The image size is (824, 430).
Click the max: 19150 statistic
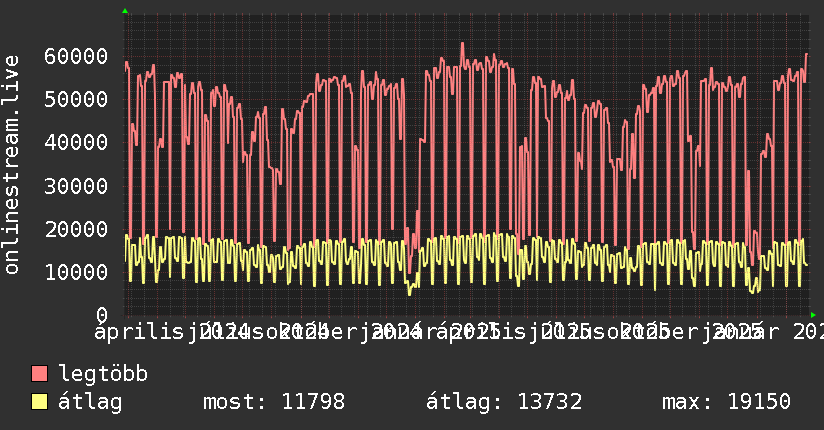pyautogui.click(x=726, y=402)
